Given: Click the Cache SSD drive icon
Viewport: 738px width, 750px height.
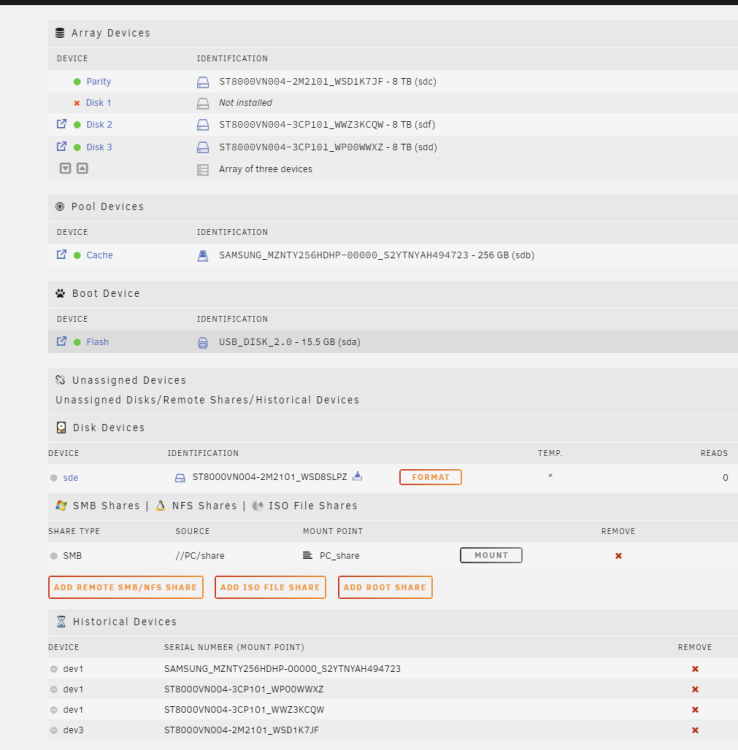Looking at the screenshot, I should [x=203, y=256].
